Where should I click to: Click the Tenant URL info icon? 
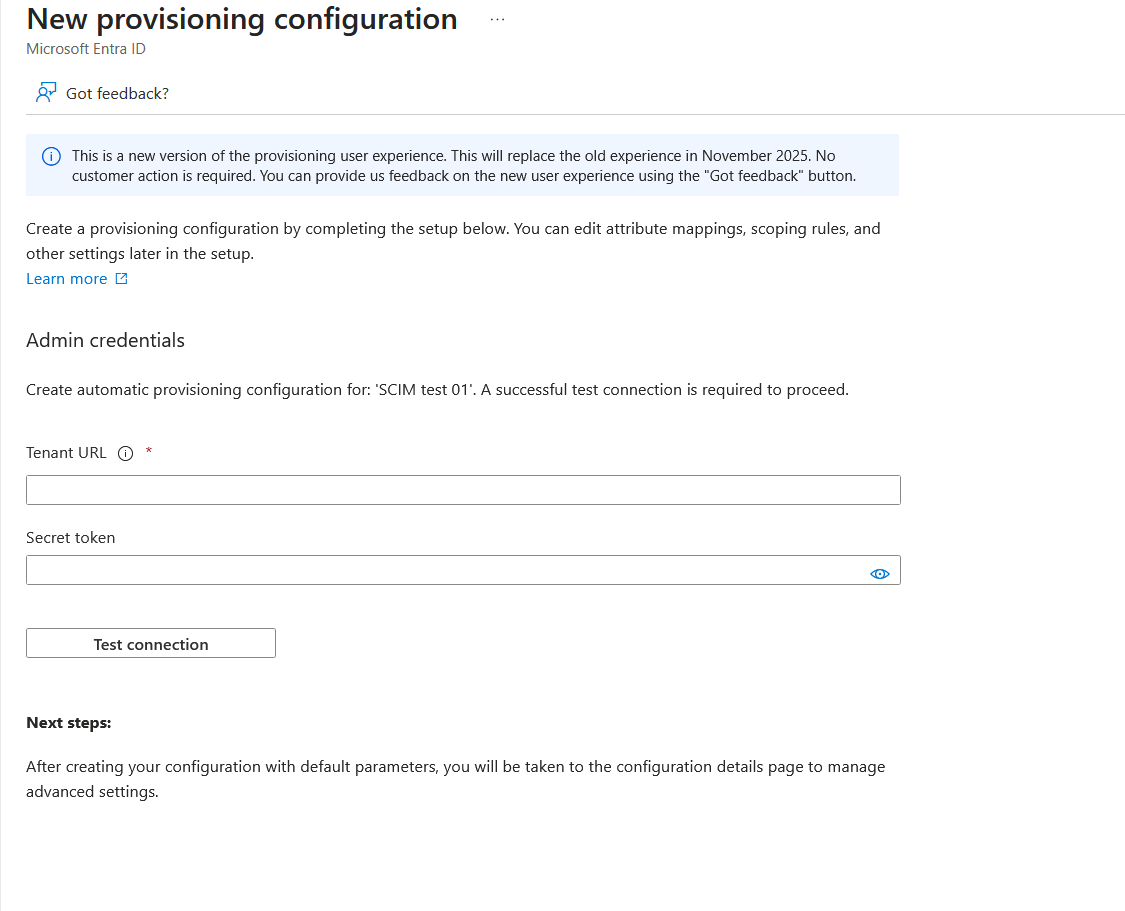click(x=126, y=453)
